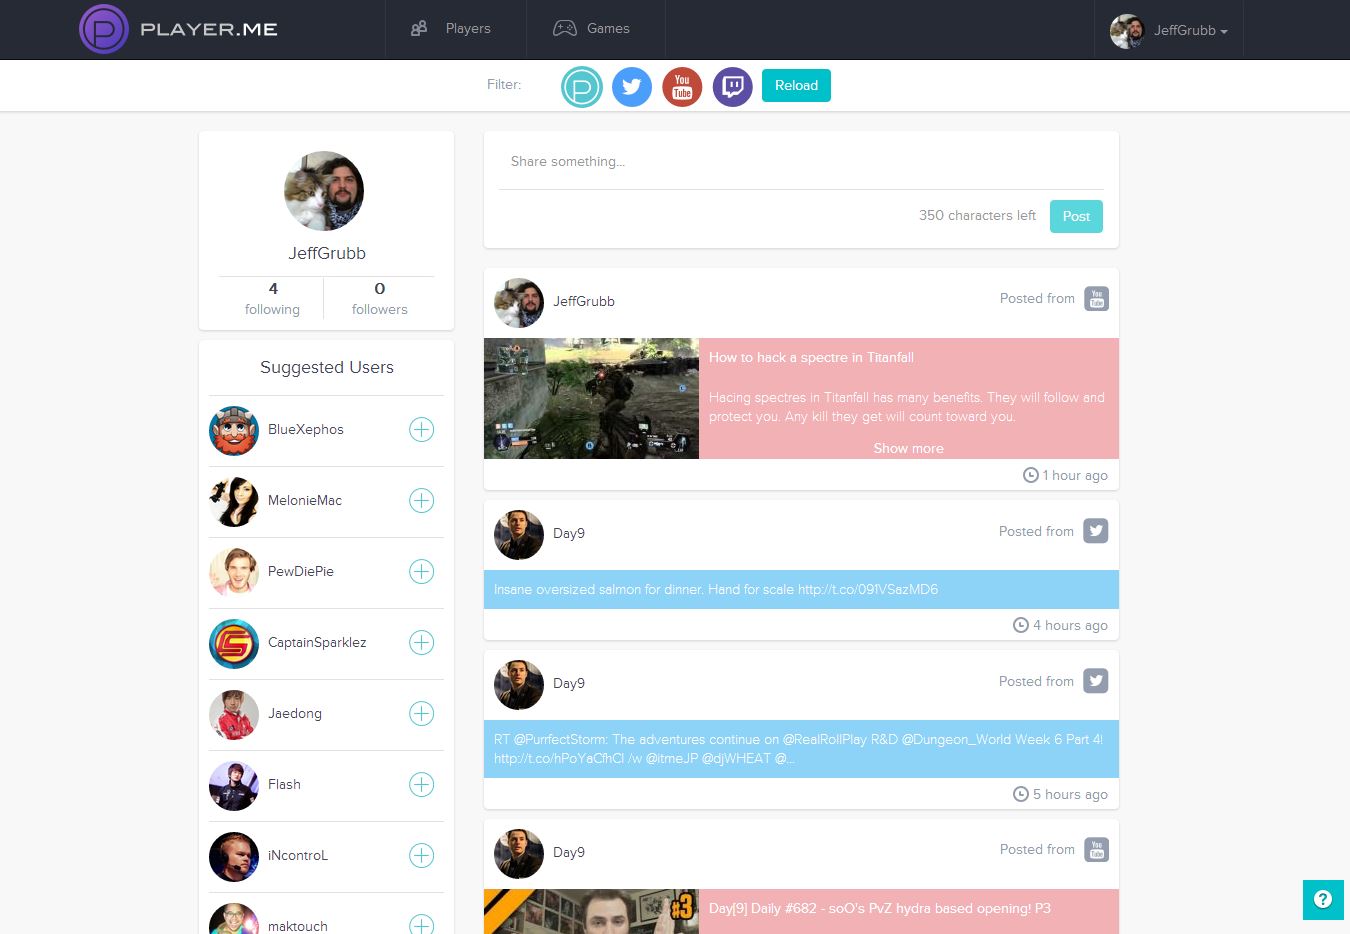Click YouTube source icon on JeffGrubb post
1350x934 pixels.
1097,299
